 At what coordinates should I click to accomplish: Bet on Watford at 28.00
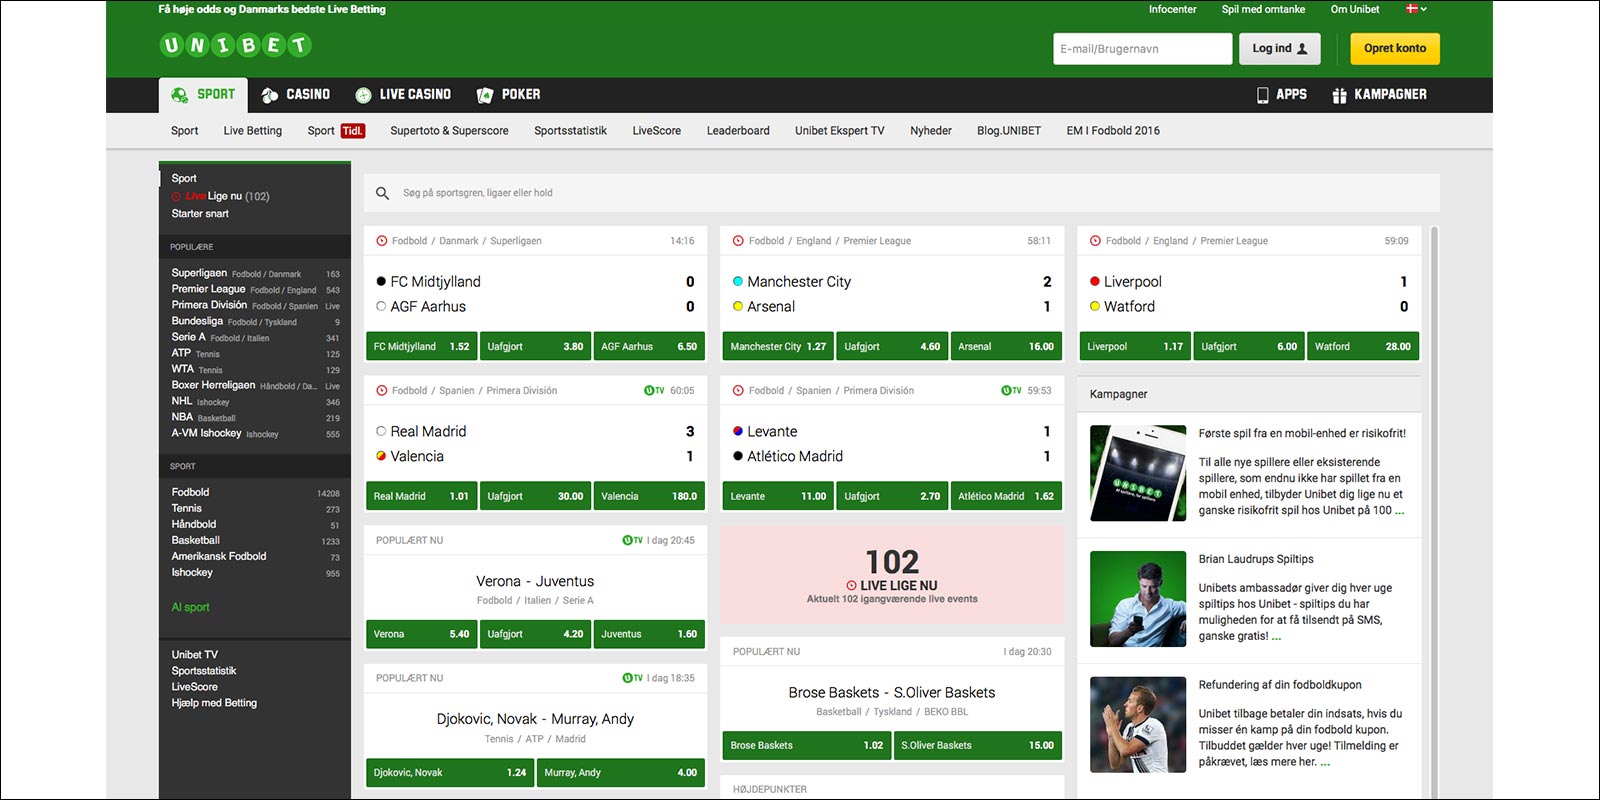(x=1363, y=347)
